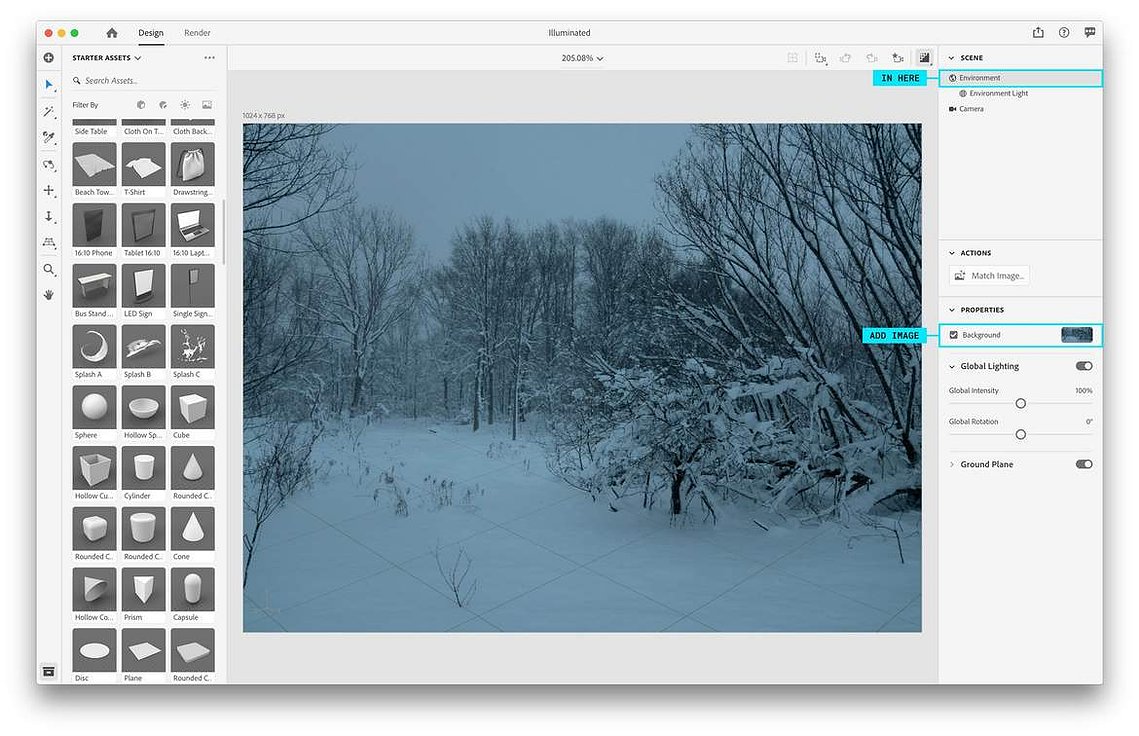Select the Splash A asset thumbnail
The image size is (1139, 736).
click(x=94, y=347)
